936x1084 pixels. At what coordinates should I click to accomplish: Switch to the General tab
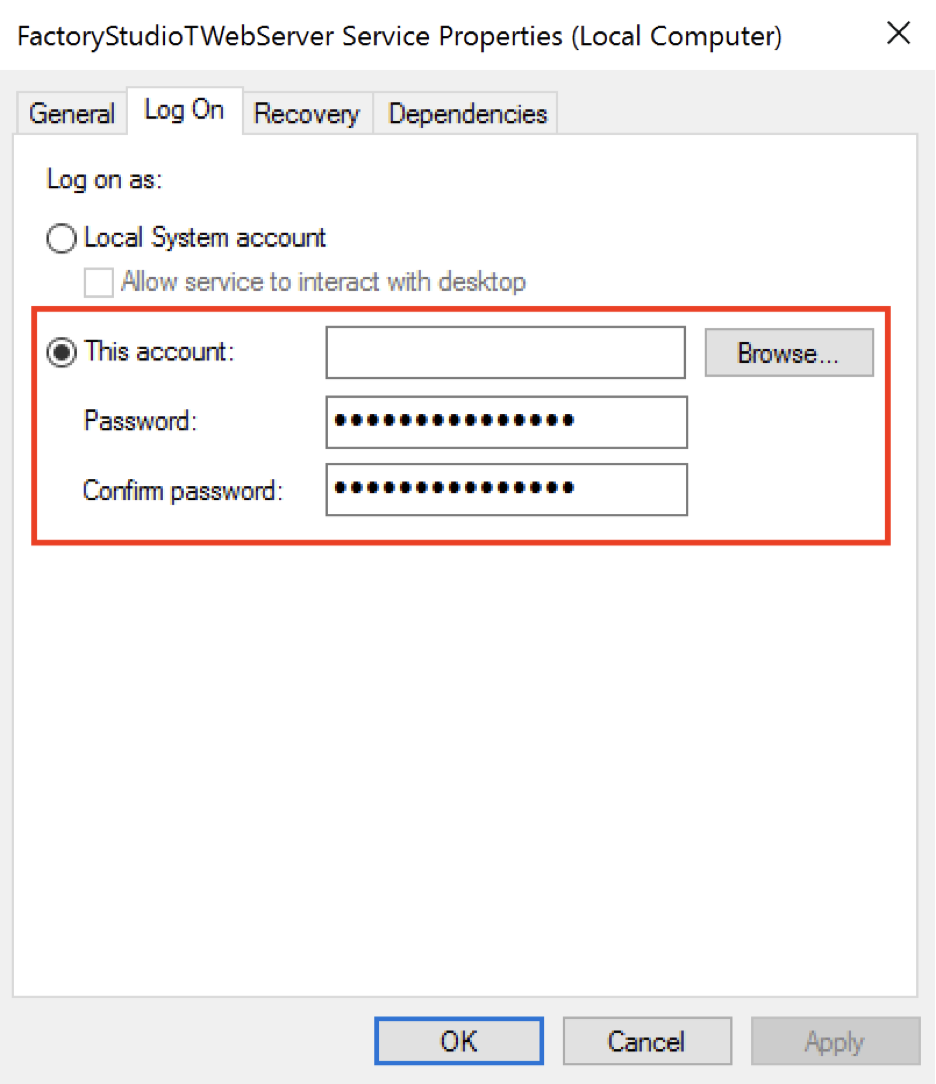72,113
